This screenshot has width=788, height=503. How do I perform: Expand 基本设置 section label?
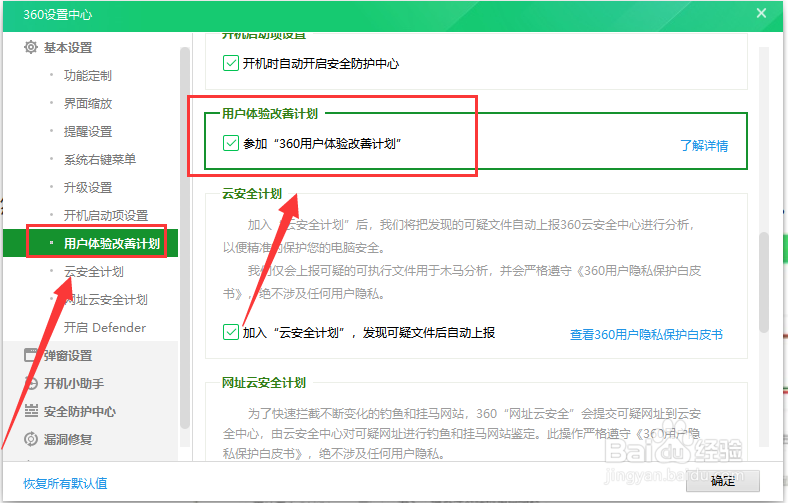68,48
